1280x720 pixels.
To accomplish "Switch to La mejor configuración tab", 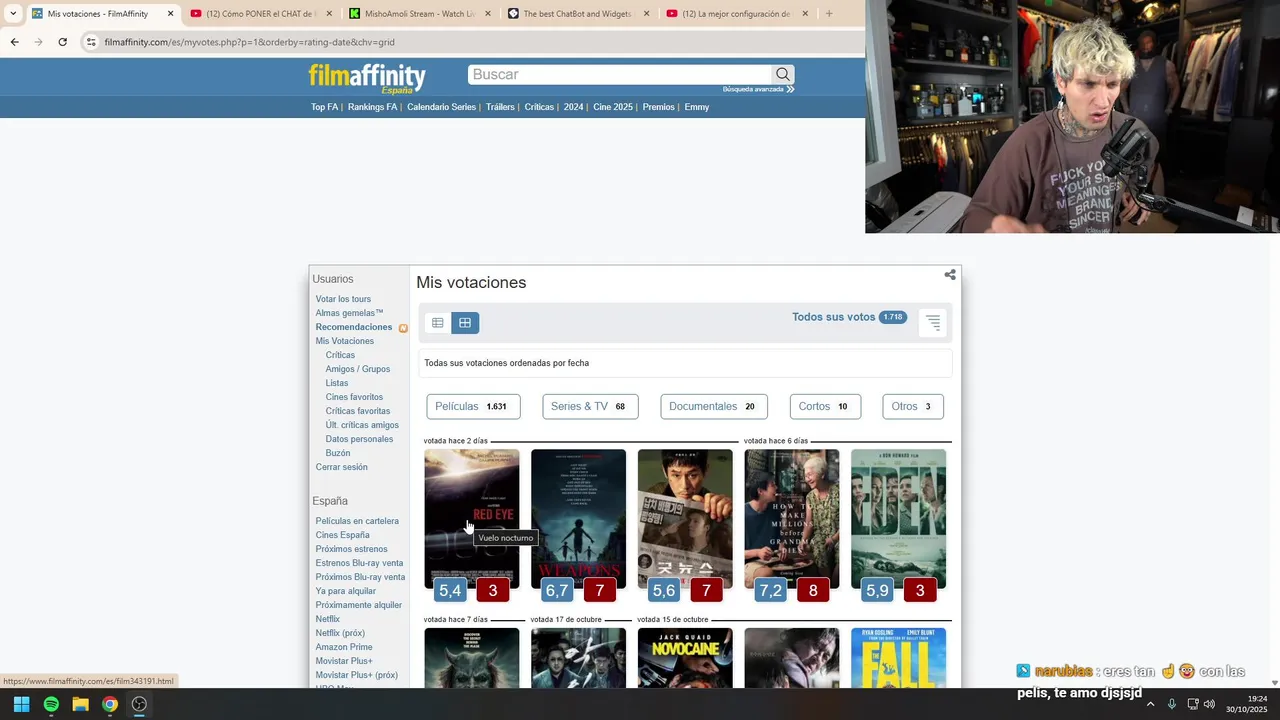I will (x=738, y=14).
